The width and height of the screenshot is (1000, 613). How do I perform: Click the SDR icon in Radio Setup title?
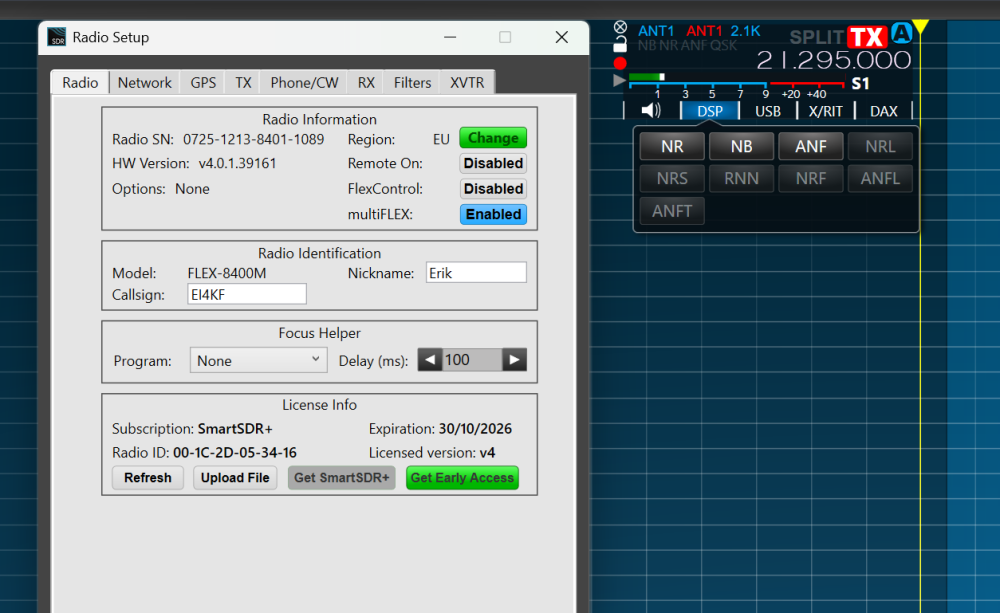[x=57, y=37]
